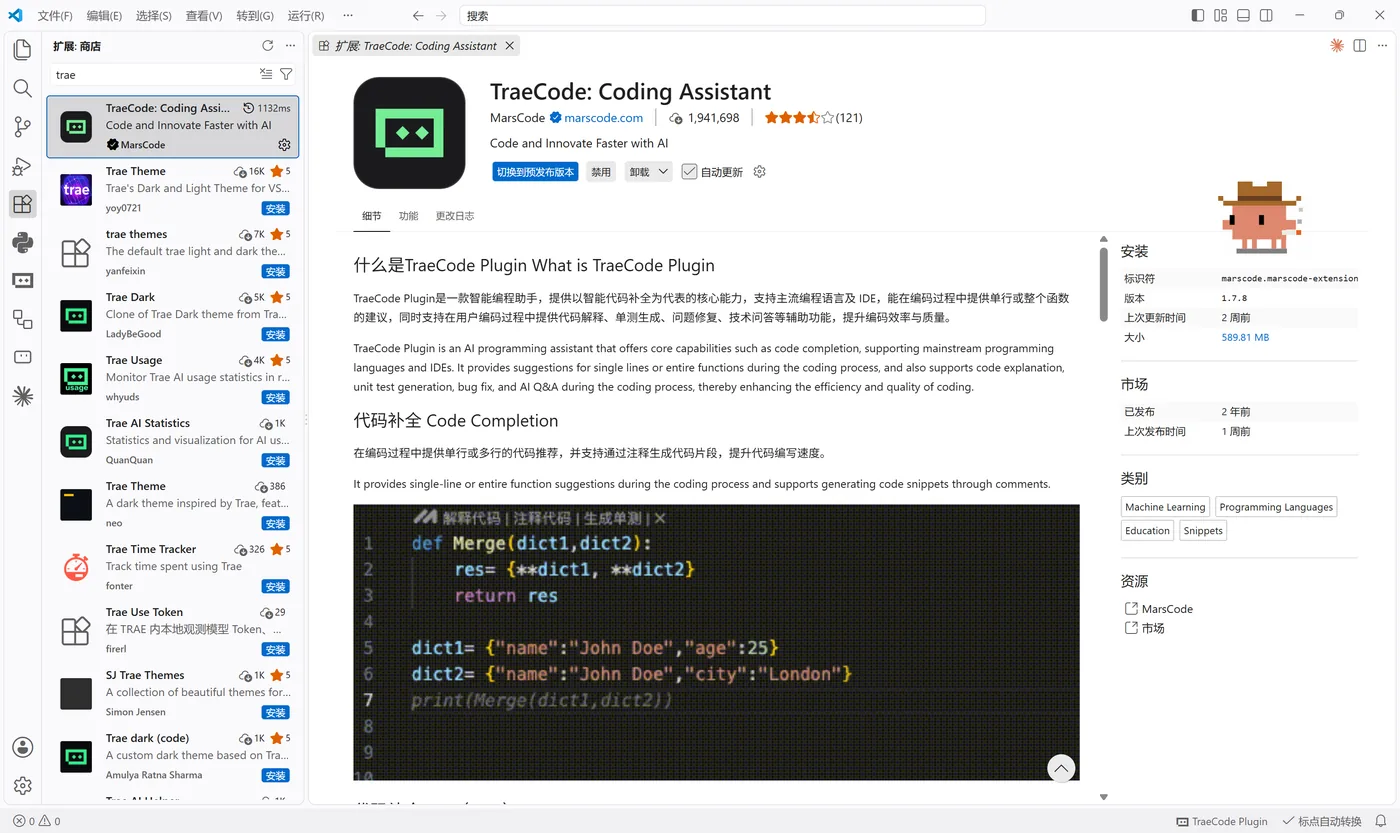Open the extension settings gear beside auto update
This screenshot has width=1400, height=833.
(759, 172)
